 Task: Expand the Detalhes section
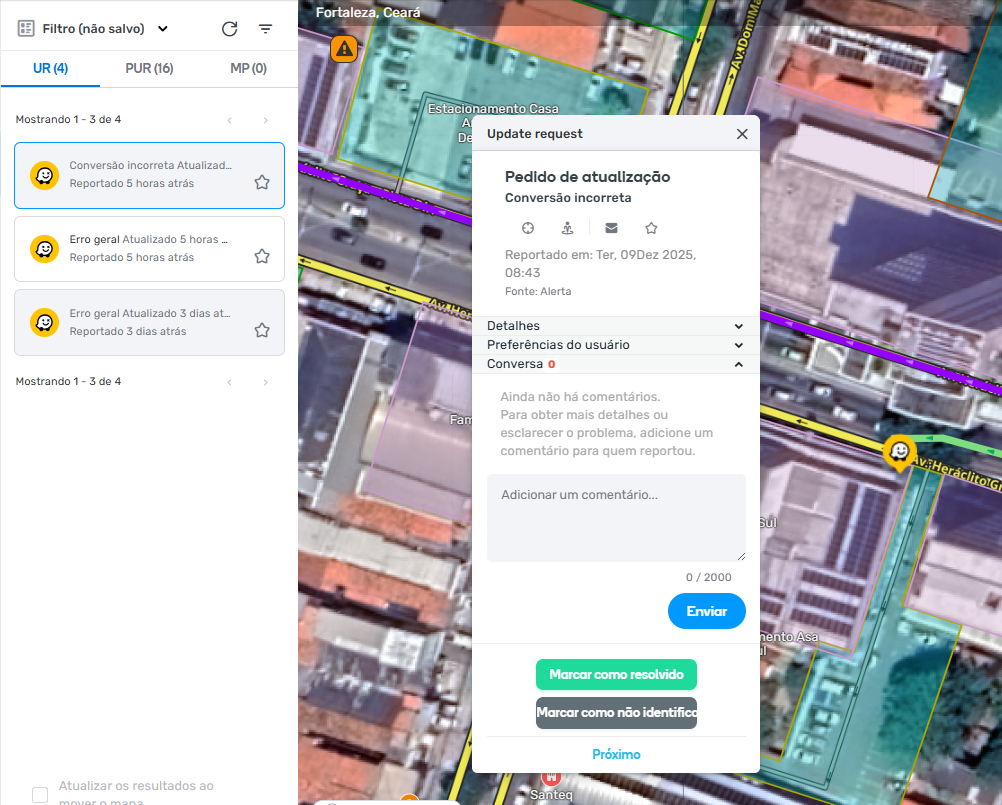615,326
